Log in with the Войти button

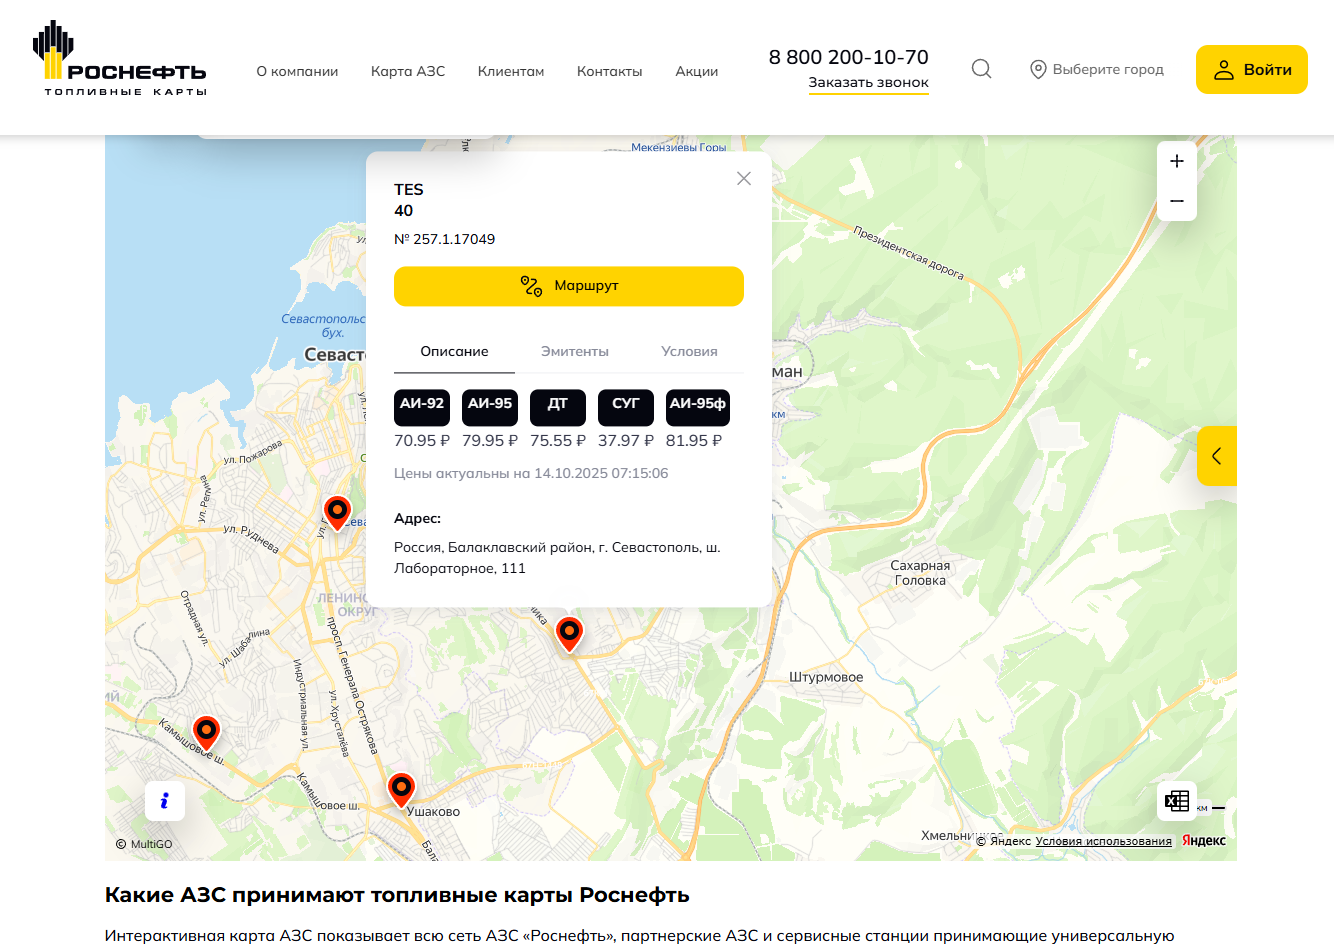tap(1252, 70)
